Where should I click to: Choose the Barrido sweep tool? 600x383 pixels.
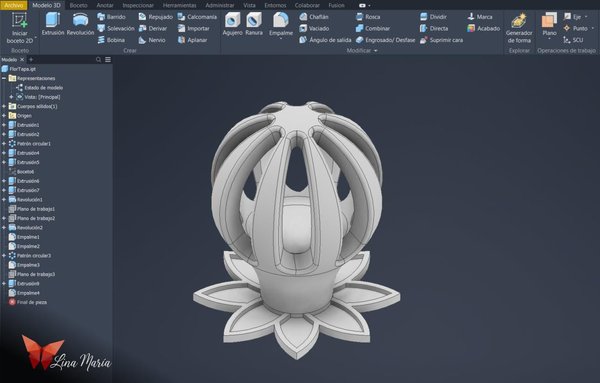111,17
